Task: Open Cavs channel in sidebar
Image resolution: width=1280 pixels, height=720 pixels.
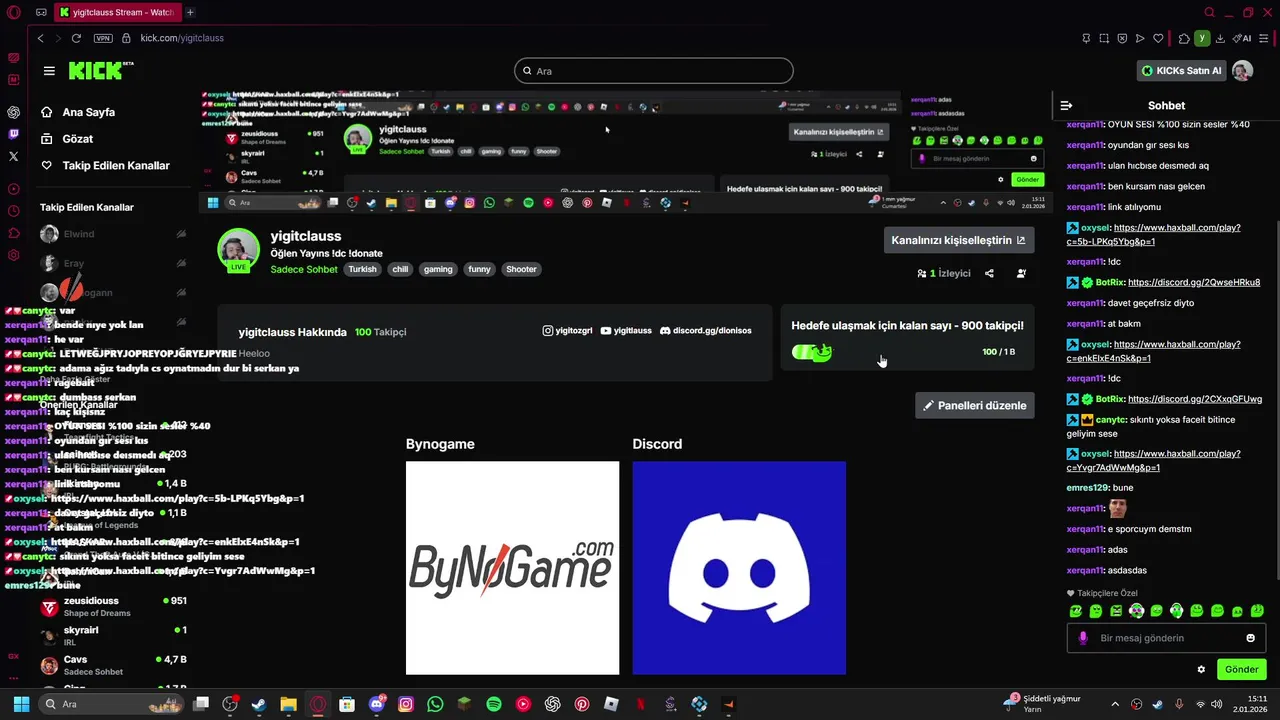Action: pyautogui.click(x=113, y=665)
